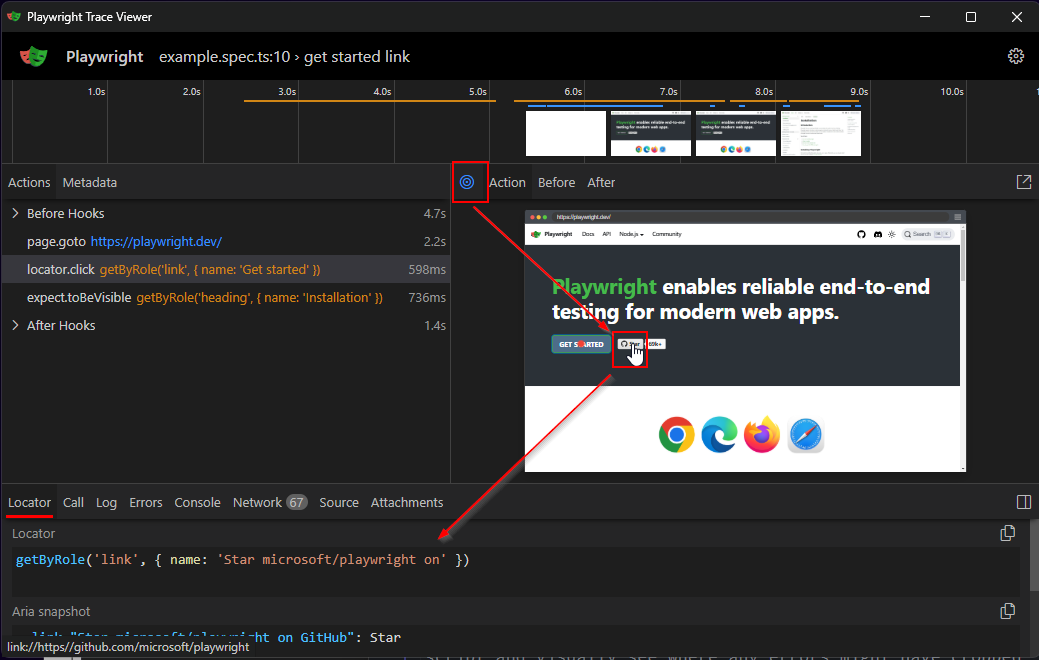Toggle light/dark theme sun icon in snapshot
The width and height of the screenshot is (1039, 660).
[892, 234]
